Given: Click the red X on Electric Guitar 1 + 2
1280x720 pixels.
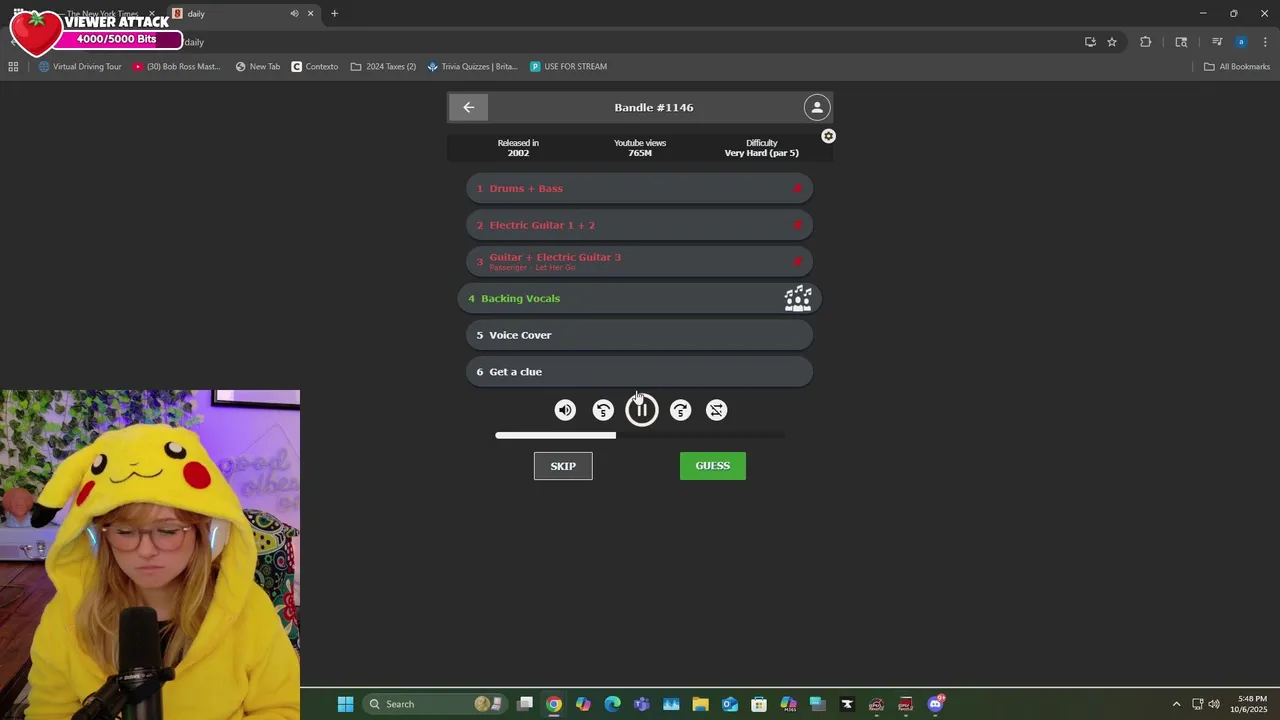Looking at the screenshot, I should 797,225.
